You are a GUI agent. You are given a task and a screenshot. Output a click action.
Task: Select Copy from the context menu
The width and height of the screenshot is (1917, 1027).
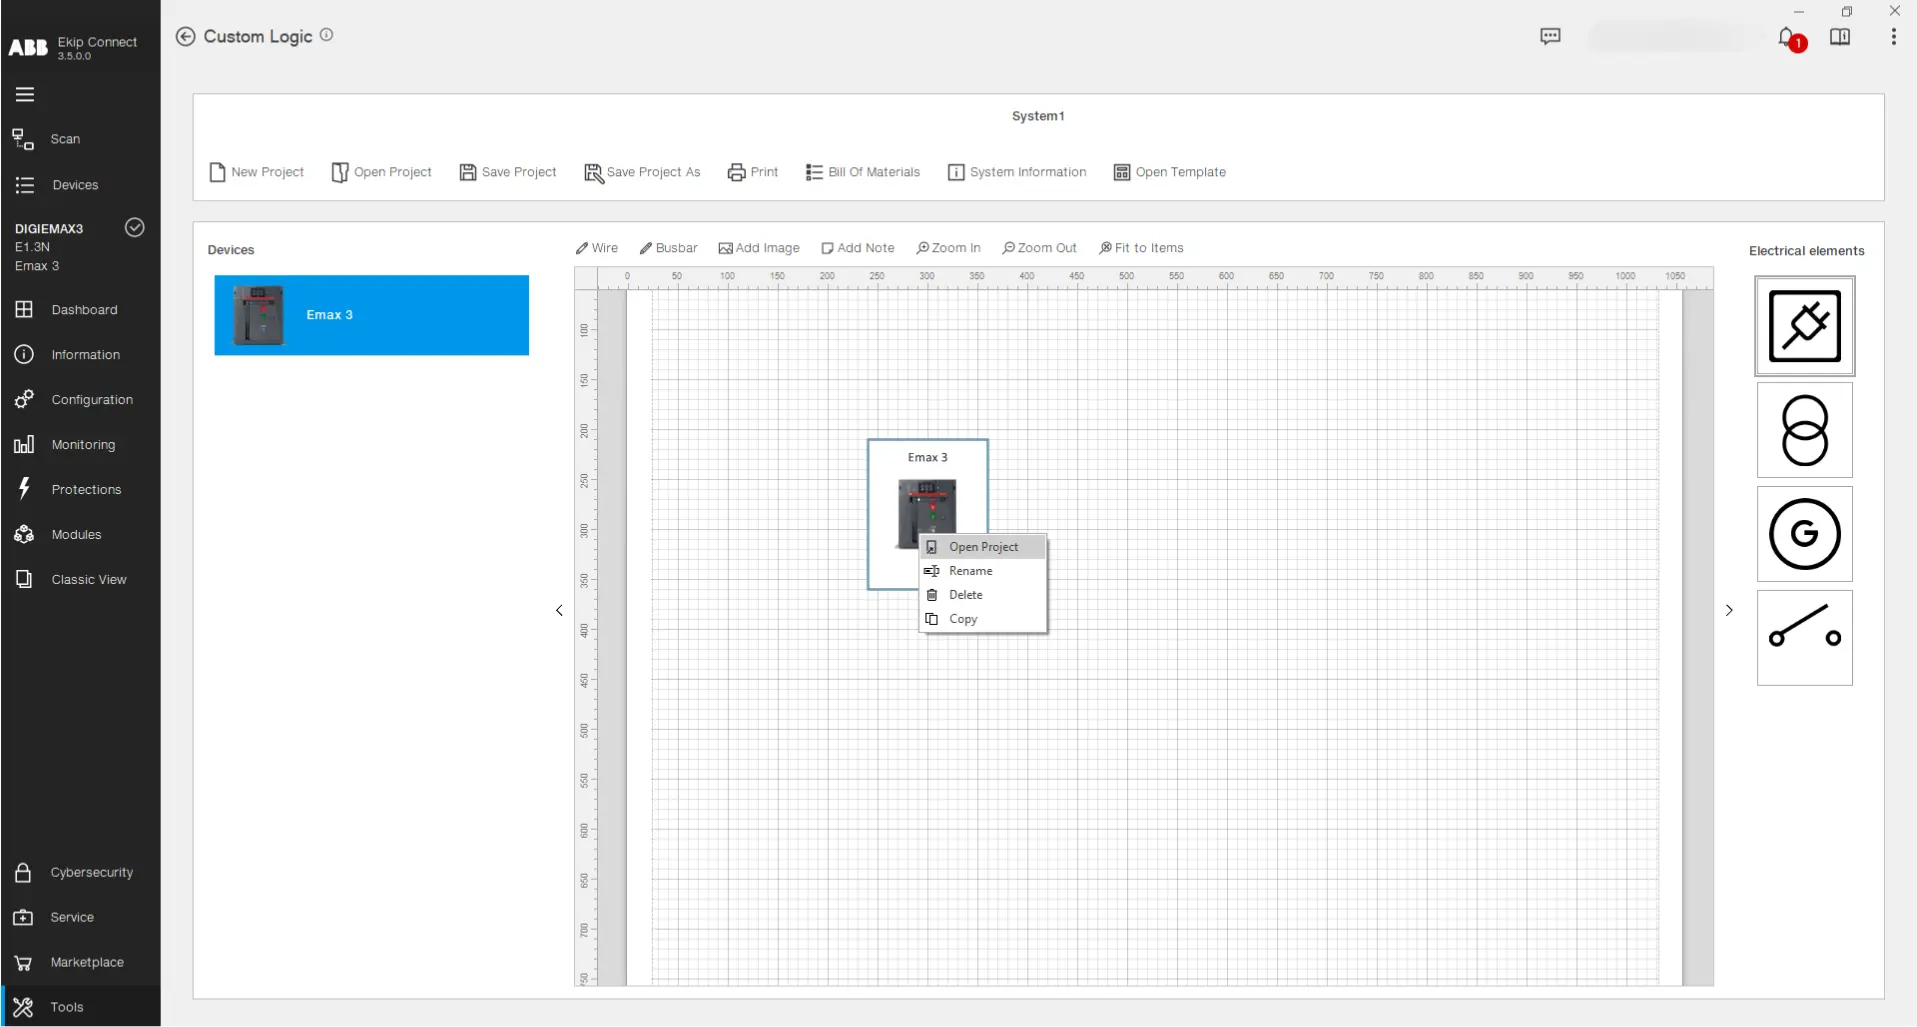coord(963,618)
